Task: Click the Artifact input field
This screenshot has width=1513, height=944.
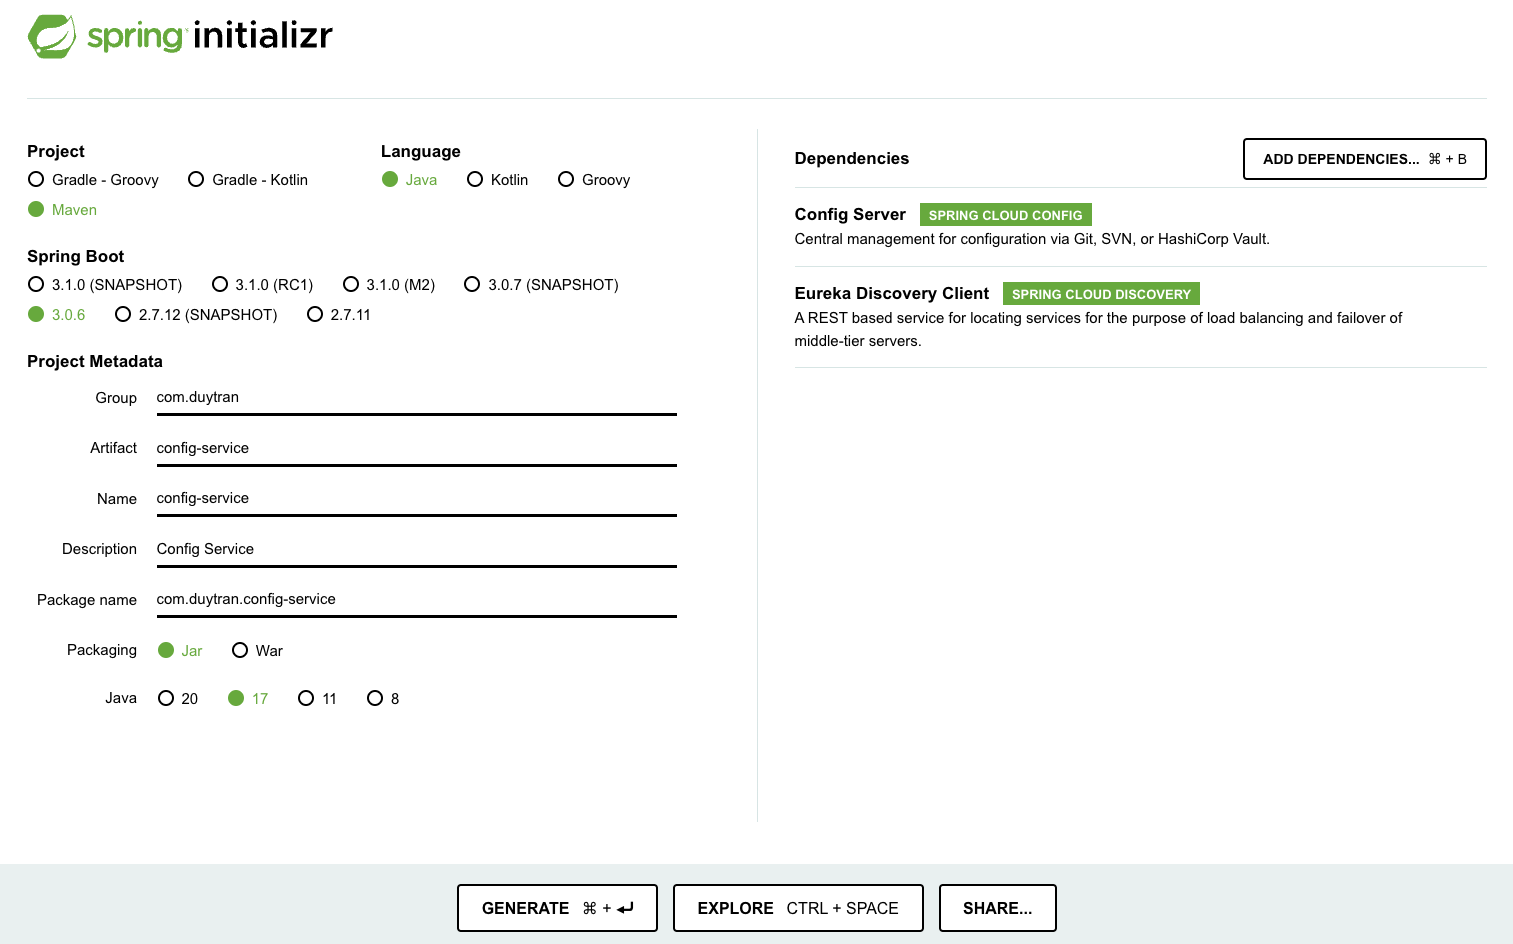Action: 416,448
